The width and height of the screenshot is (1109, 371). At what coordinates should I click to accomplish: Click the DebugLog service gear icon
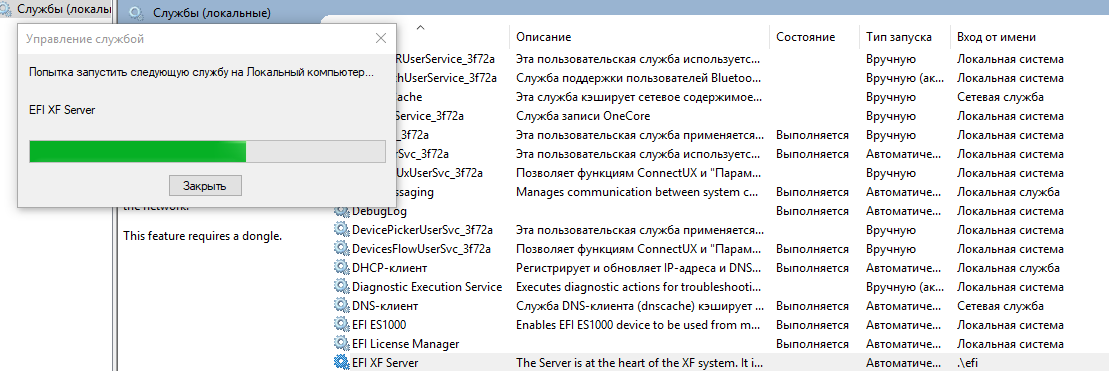(342, 210)
